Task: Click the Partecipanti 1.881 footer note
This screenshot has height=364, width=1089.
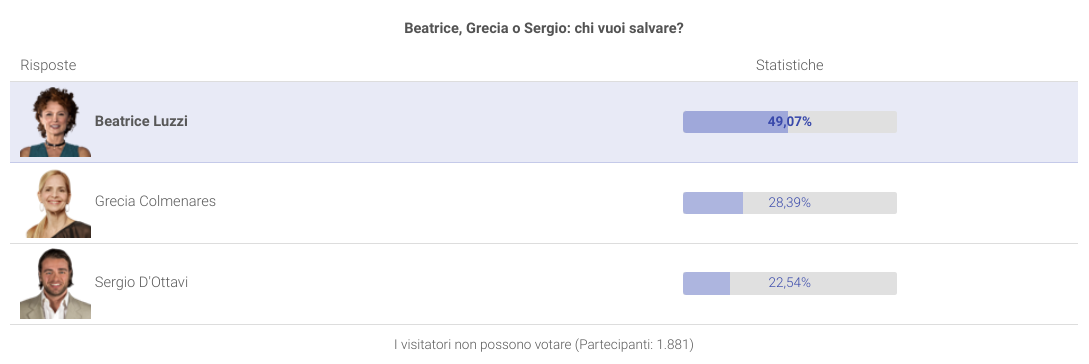Action: click(544, 345)
